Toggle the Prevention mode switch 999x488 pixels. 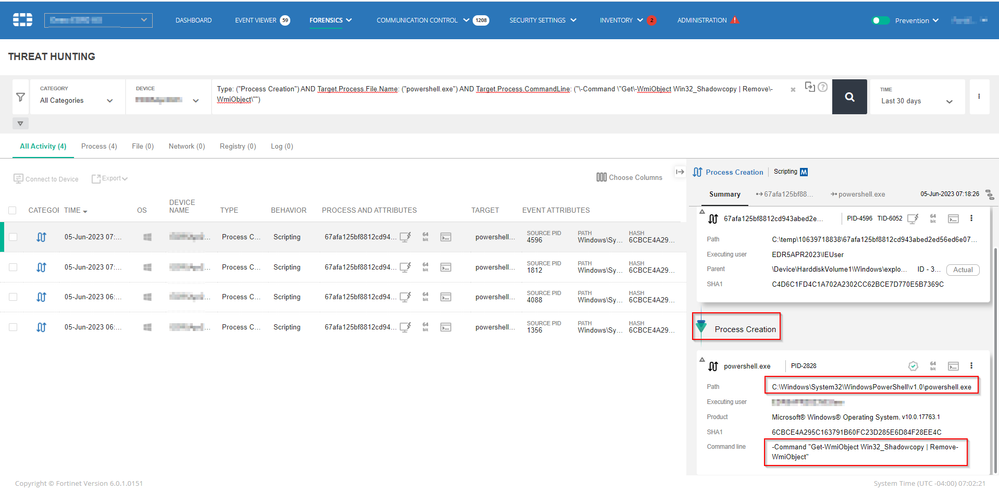coord(880,20)
